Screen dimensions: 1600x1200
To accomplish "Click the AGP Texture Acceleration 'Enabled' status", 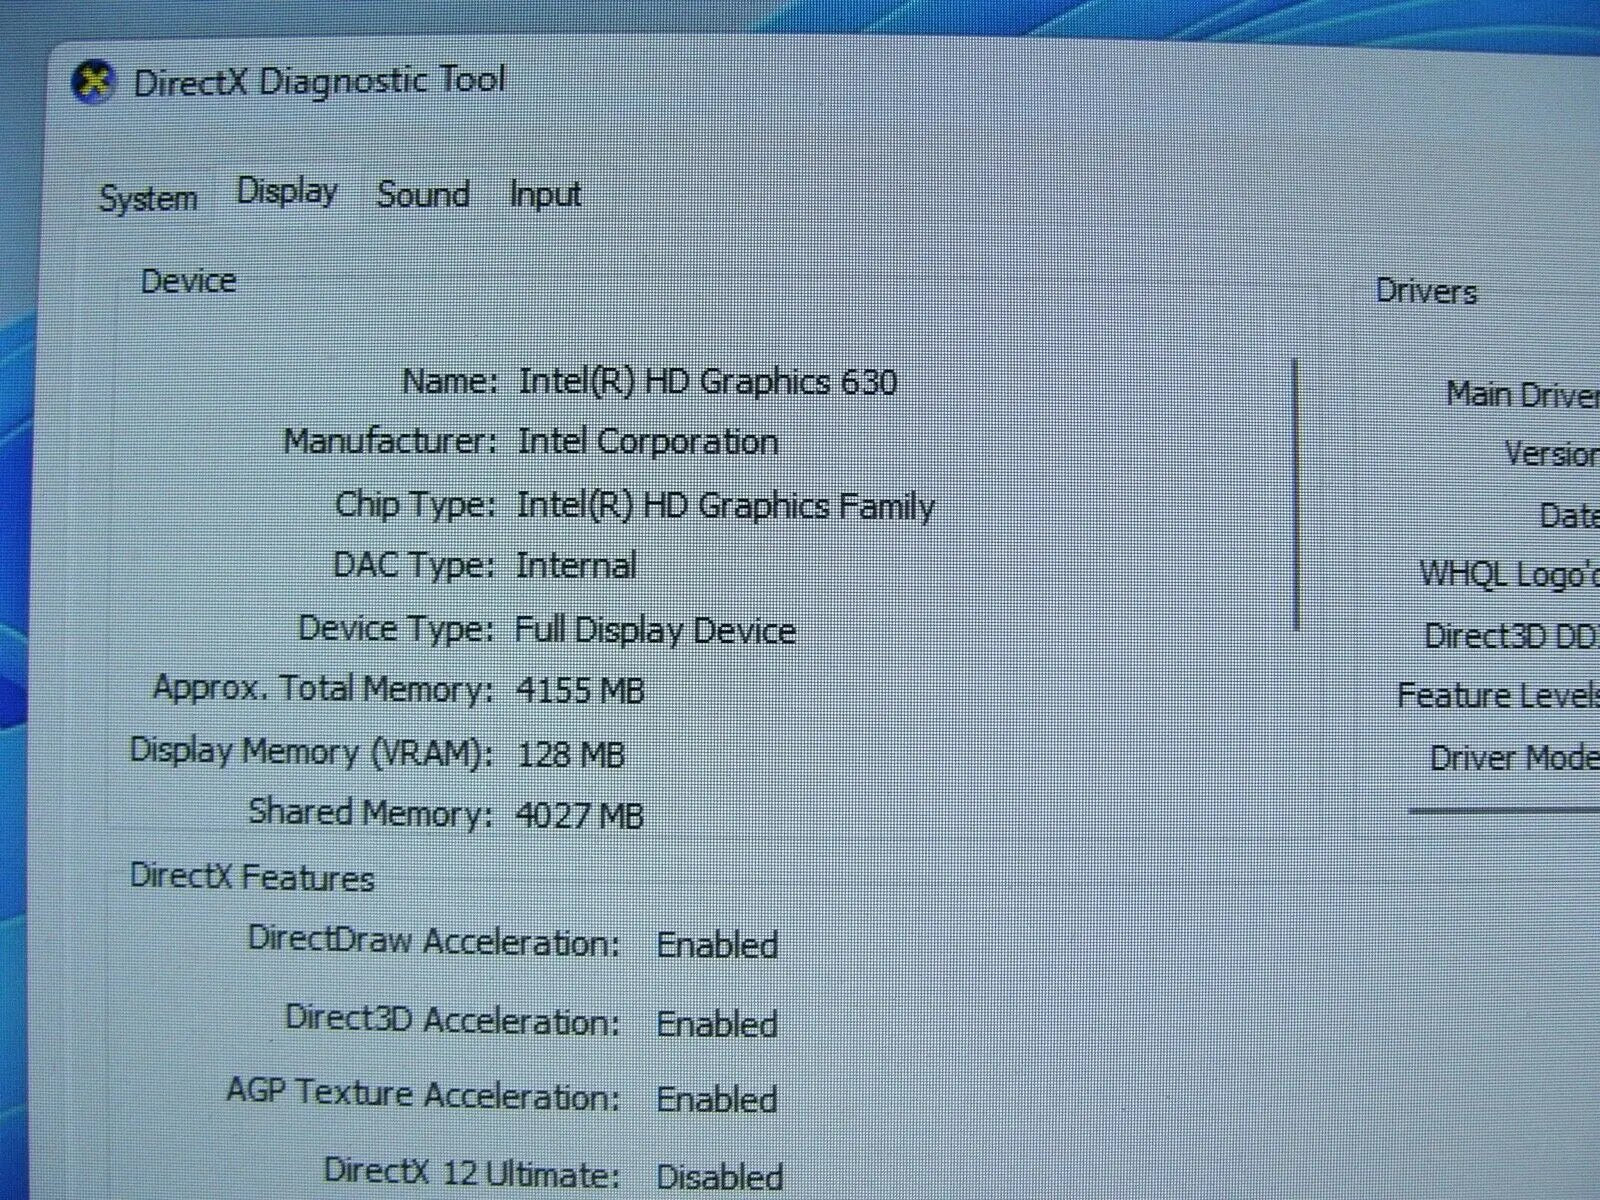I will point(717,1099).
